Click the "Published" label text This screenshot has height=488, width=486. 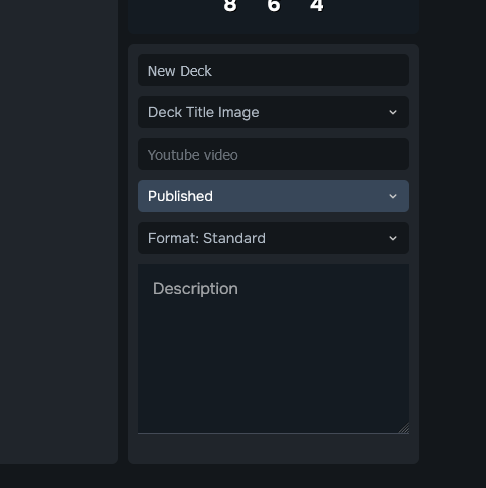pyautogui.click(x=180, y=196)
